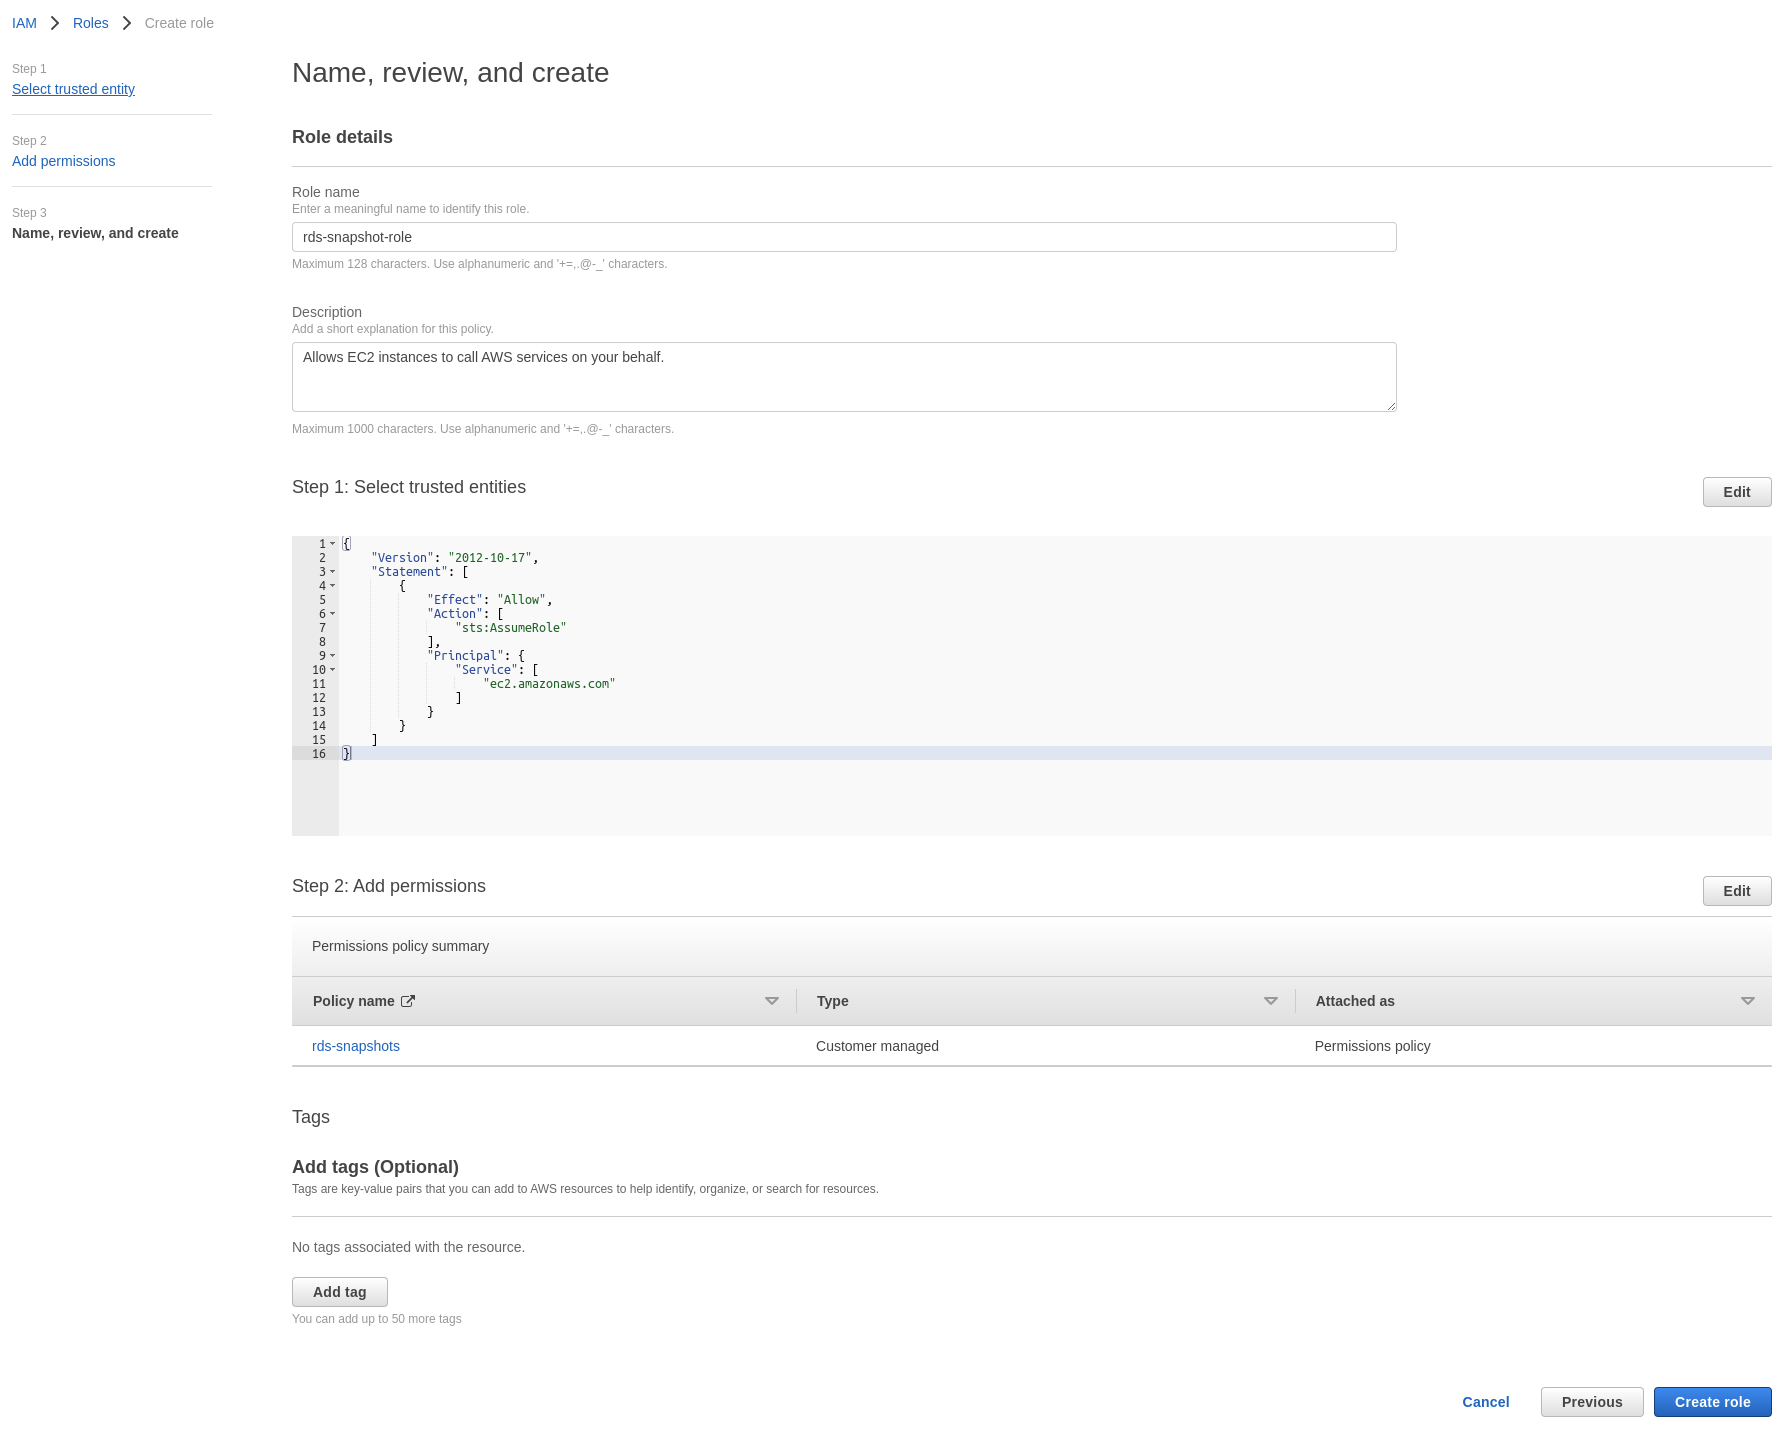Collapse the statement object fold on line 4

333,586
